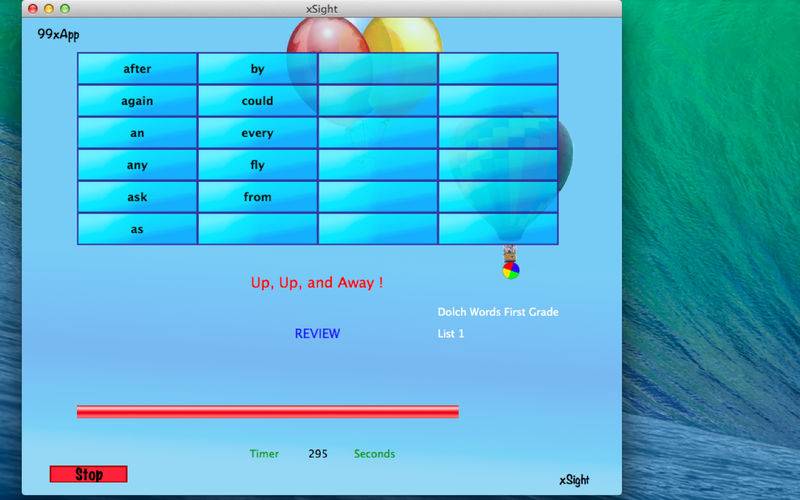This screenshot has width=800, height=500.
Task: Minimize xSight window with yellow button
Action: click(49, 9)
